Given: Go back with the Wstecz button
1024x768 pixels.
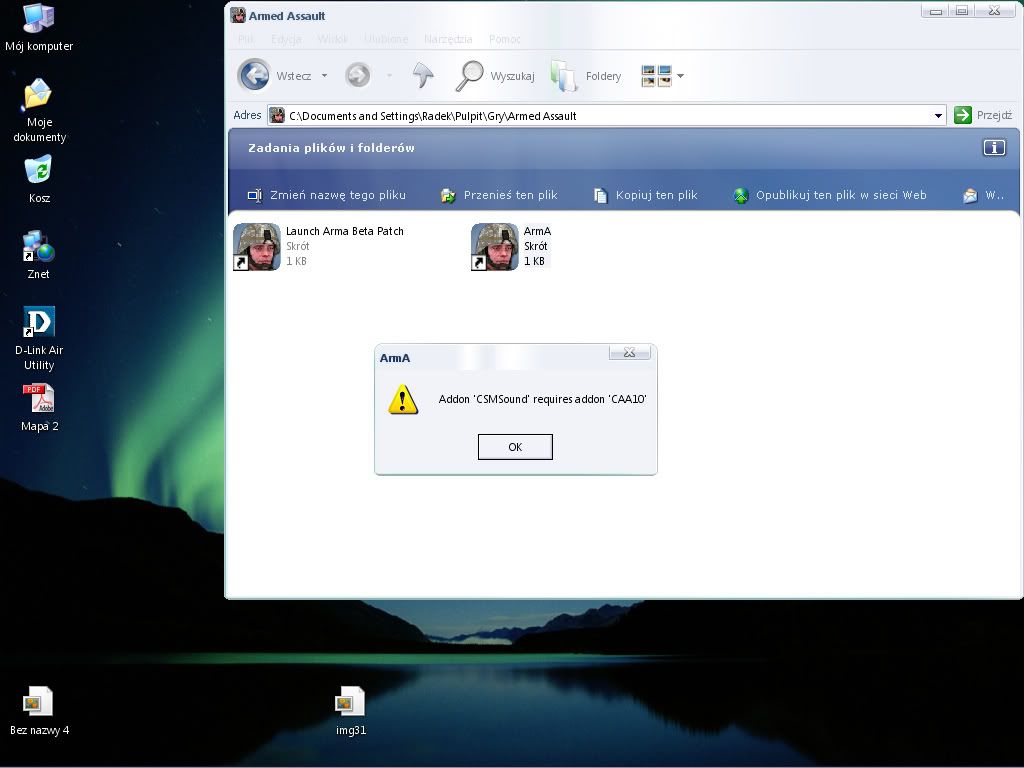Looking at the screenshot, I should tap(274, 76).
